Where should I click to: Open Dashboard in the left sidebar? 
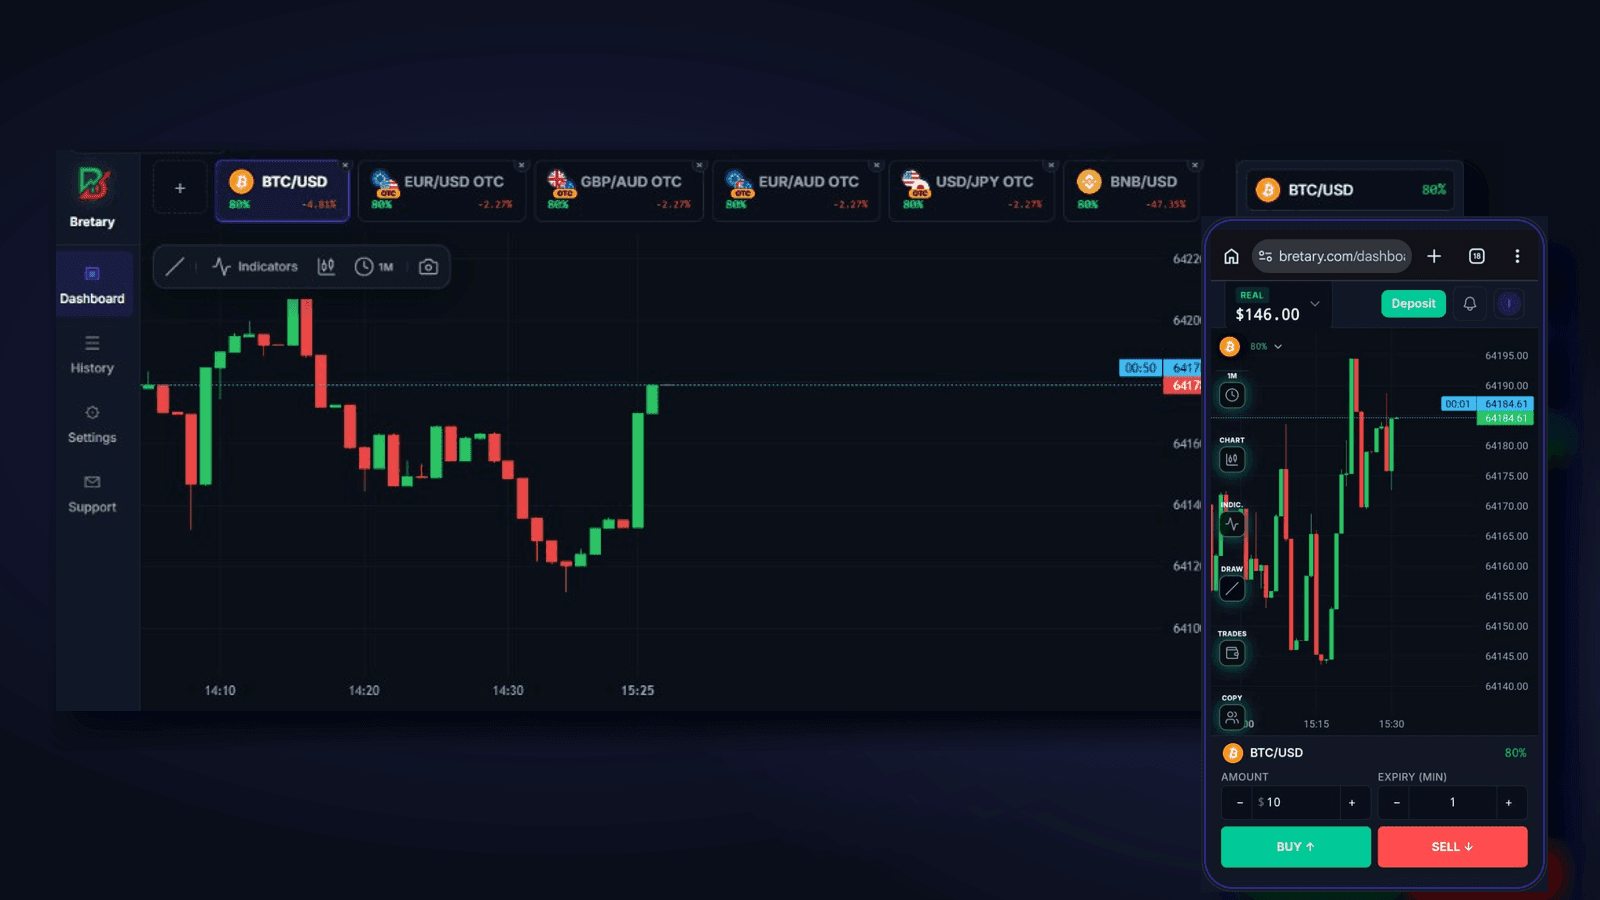(x=92, y=285)
